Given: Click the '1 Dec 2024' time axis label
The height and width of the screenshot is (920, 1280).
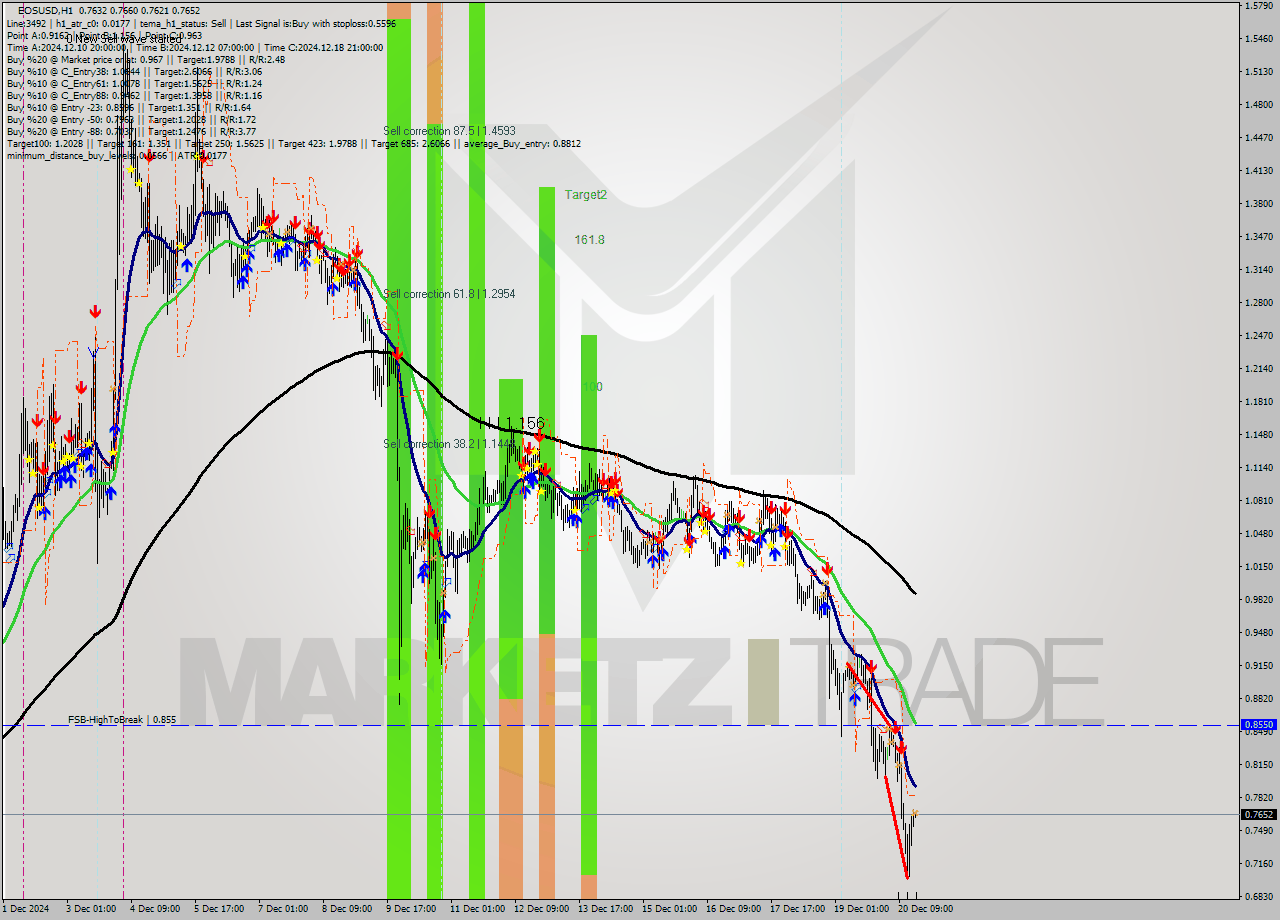Looking at the screenshot, I should click(x=26, y=909).
